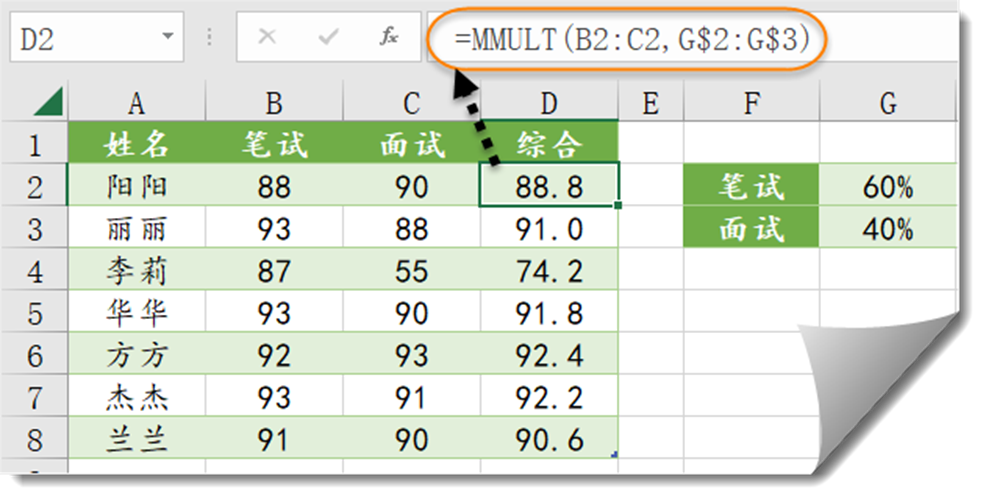Select the cell 华华
This screenshot has width=983, height=498.
[137, 312]
